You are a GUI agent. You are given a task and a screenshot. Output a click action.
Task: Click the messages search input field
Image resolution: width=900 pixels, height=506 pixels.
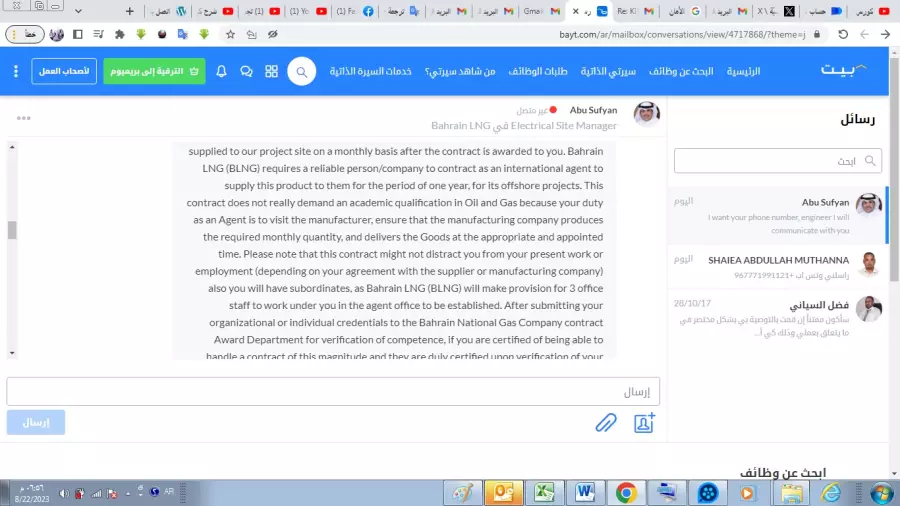pyautogui.click(x=778, y=161)
